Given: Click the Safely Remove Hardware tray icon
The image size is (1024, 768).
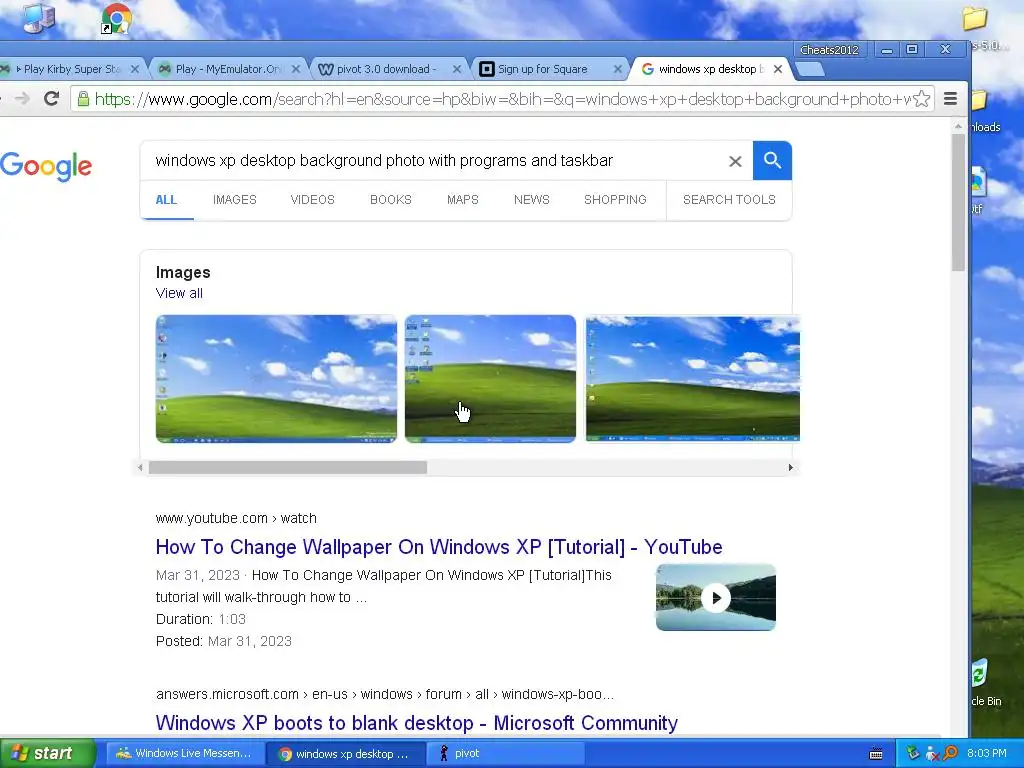Looking at the screenshot, I should point(913,754).
